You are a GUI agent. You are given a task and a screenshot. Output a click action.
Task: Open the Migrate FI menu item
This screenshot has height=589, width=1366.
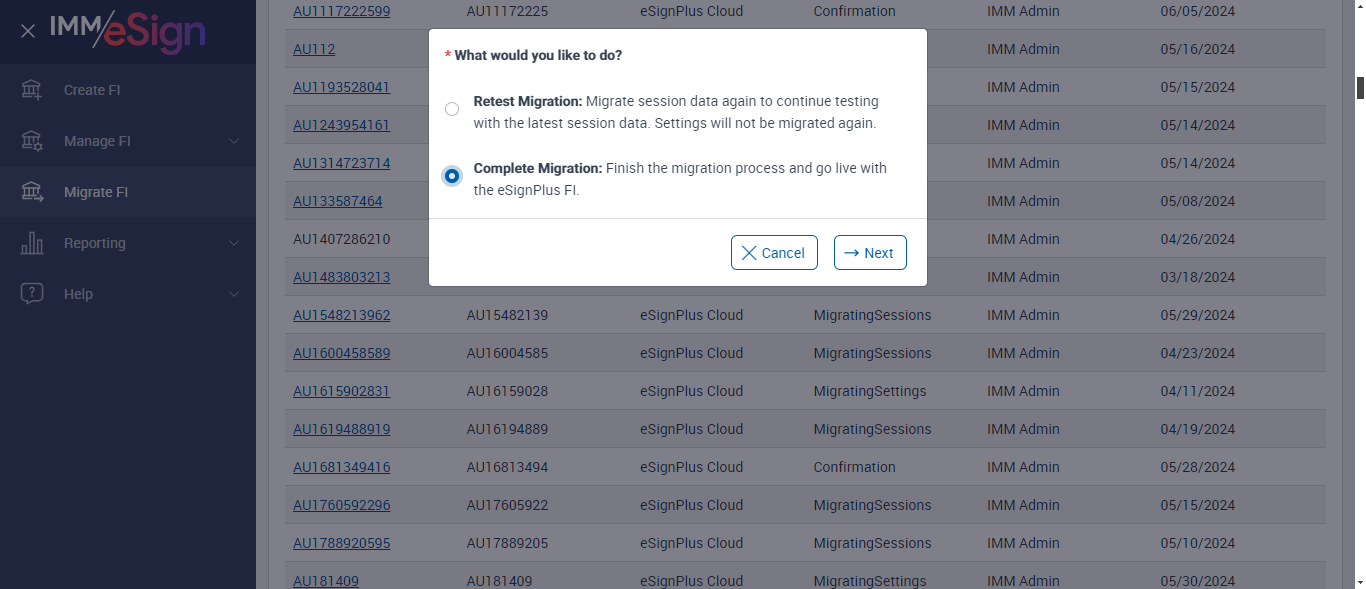click(x=96, y=192)
